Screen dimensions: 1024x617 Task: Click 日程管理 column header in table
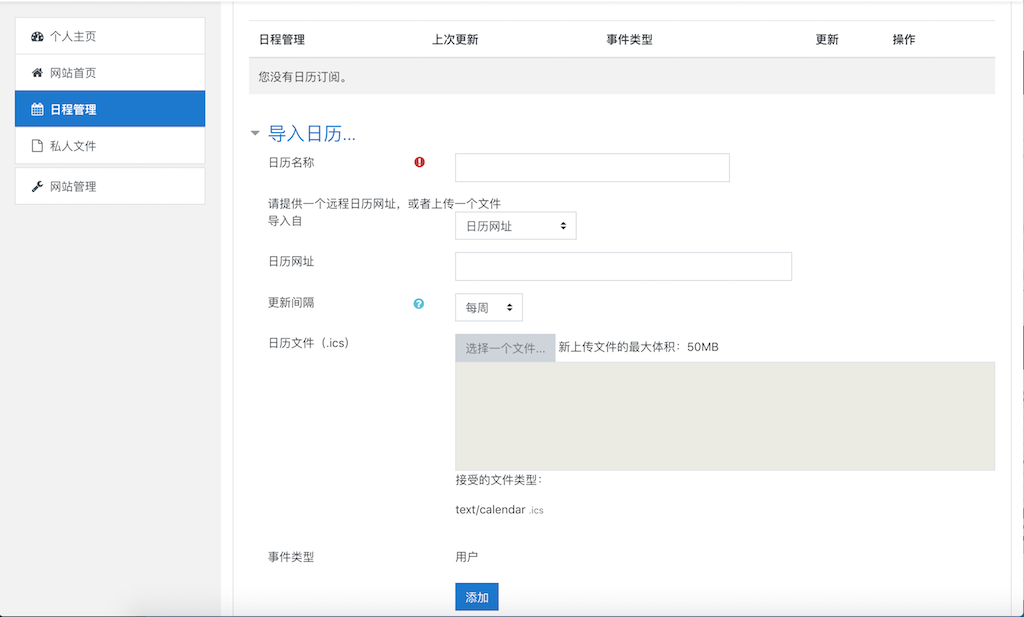click(x=281, y=39)
